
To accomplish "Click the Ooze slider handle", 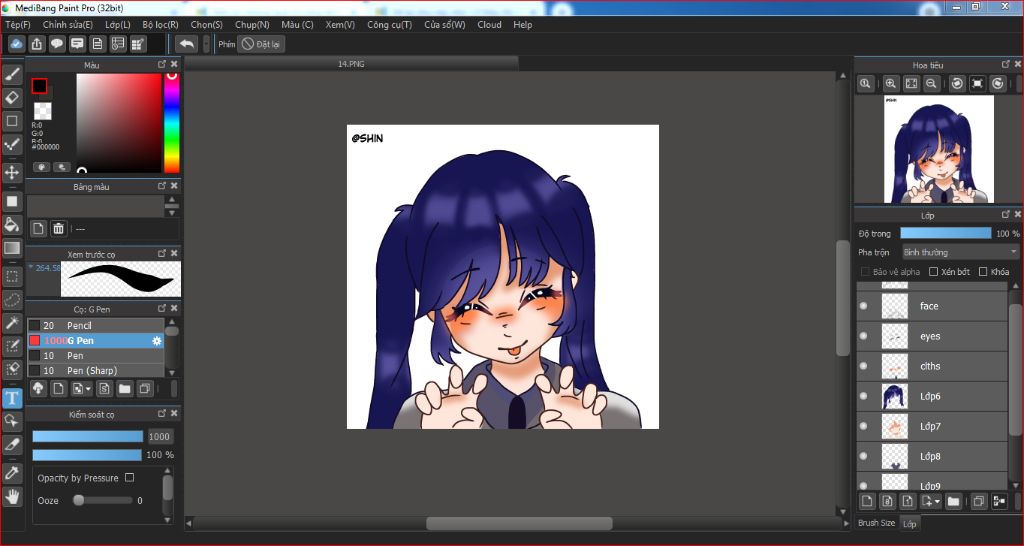I will pyautogui.click(x=78, y=500).
